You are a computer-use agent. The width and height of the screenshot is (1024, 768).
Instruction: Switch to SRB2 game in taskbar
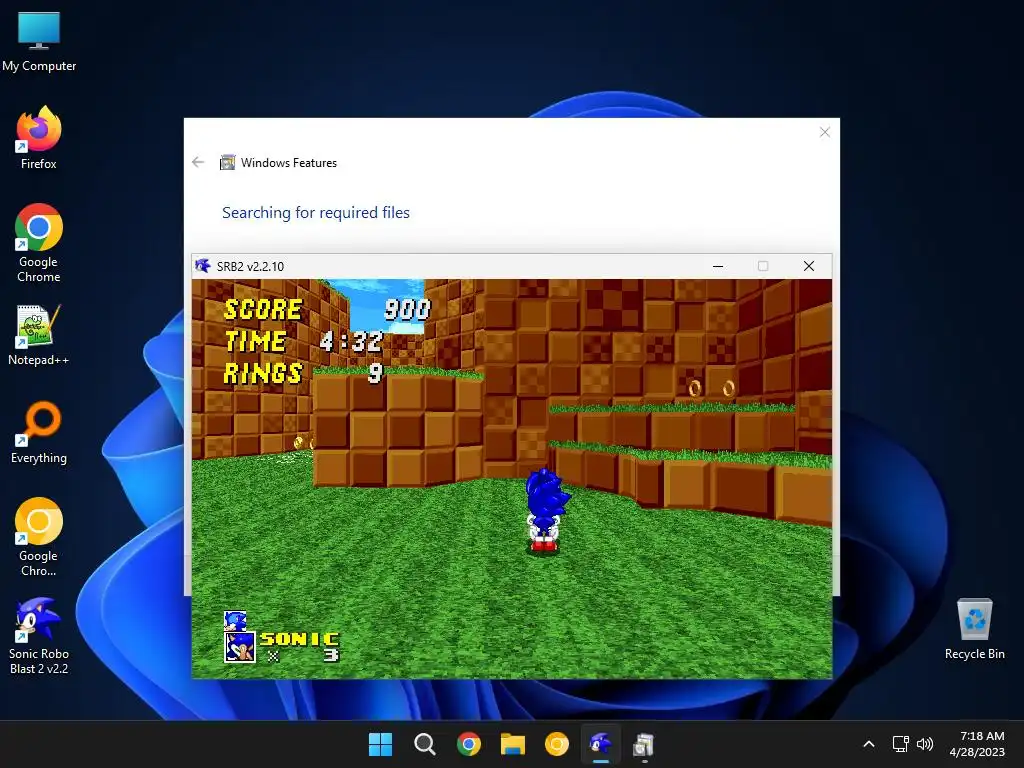click(x=601, y=744)
